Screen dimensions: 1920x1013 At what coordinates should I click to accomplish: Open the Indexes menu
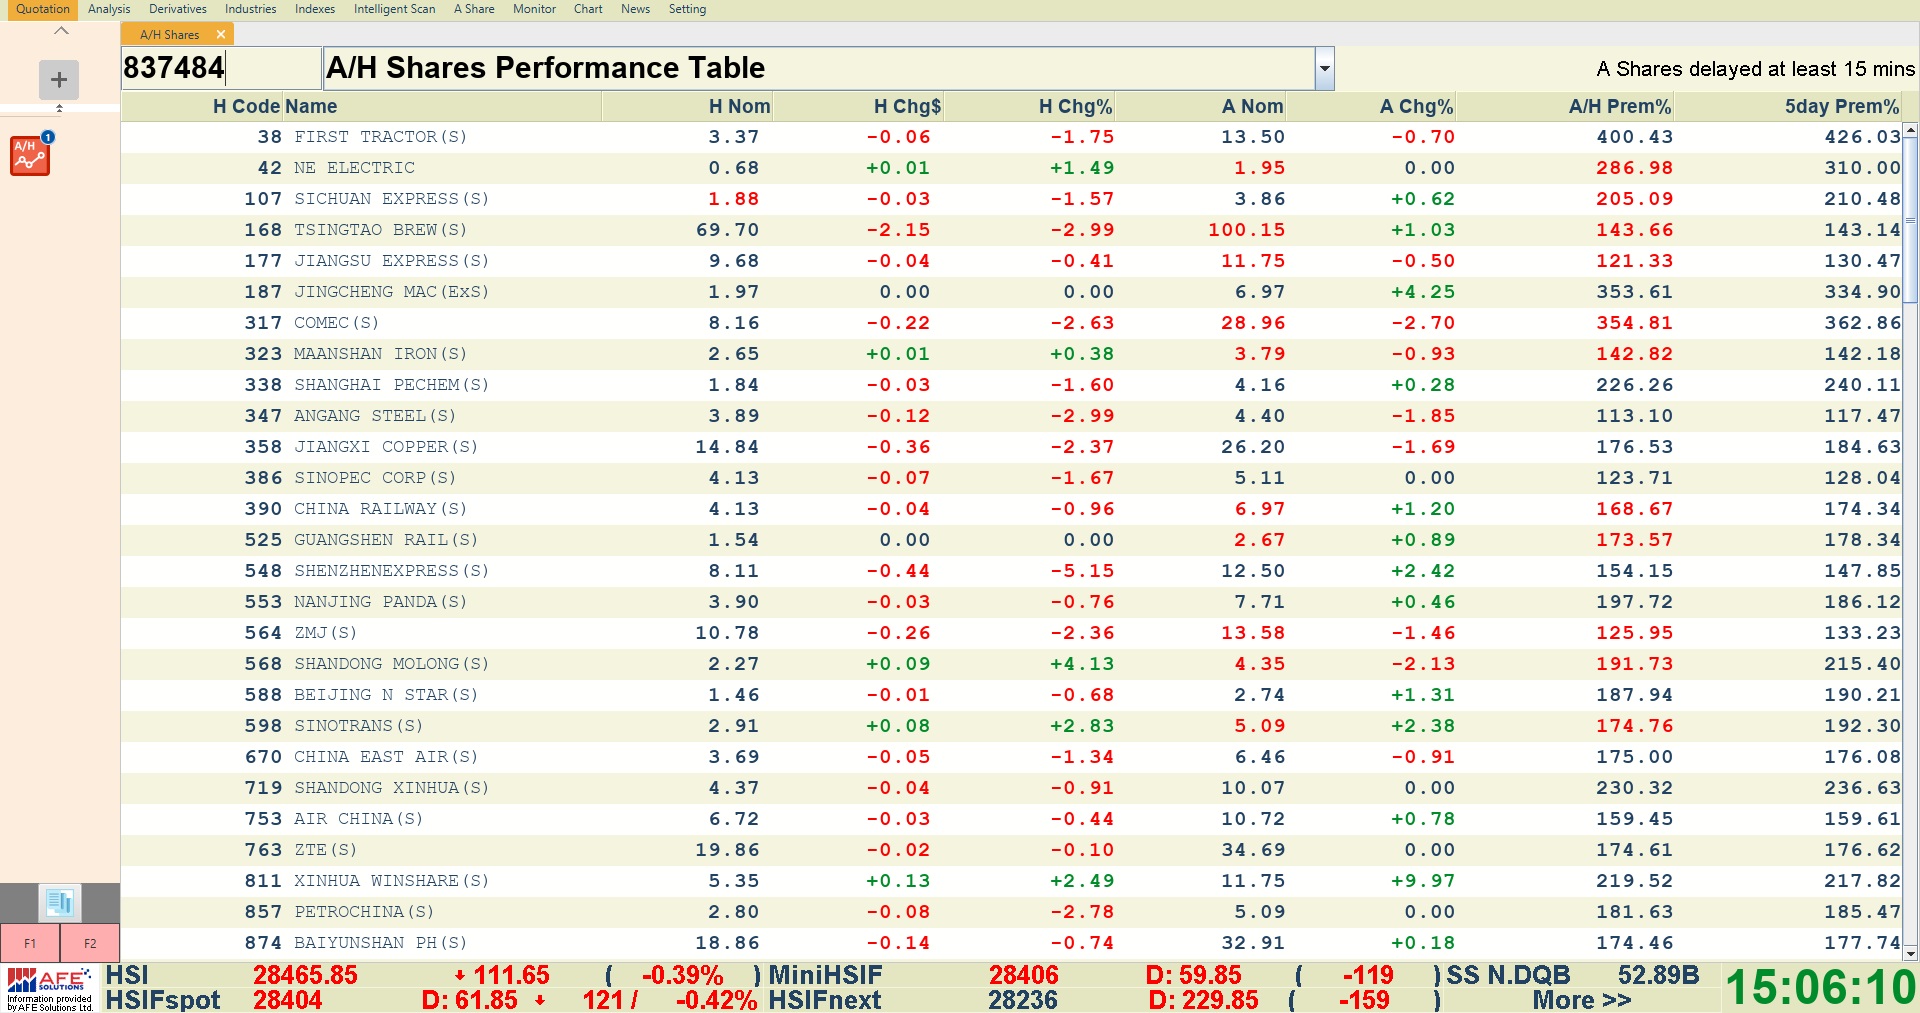(315, 9)
